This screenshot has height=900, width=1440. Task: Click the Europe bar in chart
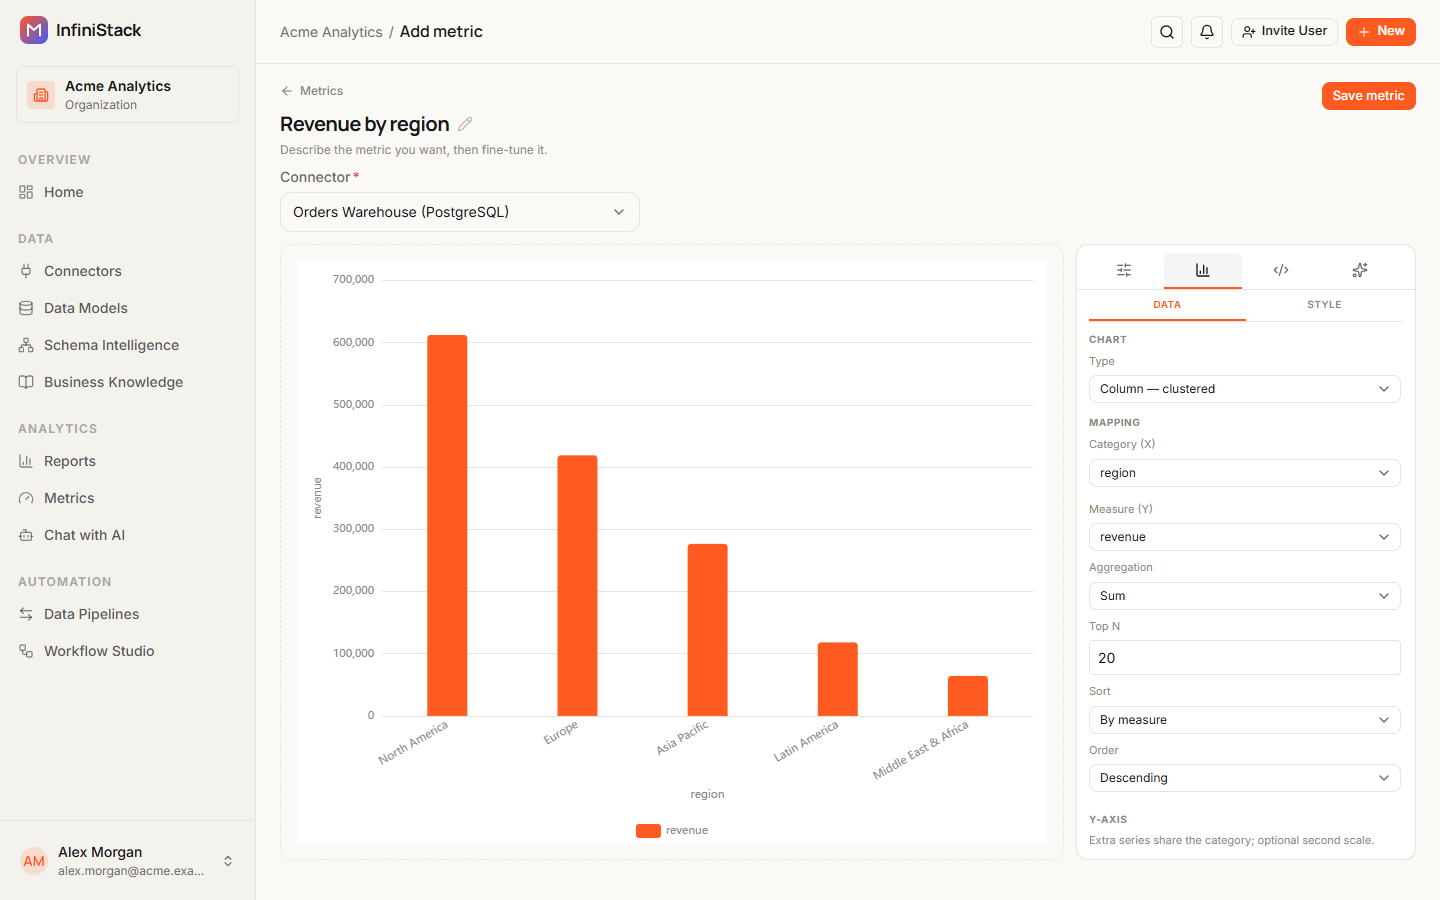[x=577, y=586]
